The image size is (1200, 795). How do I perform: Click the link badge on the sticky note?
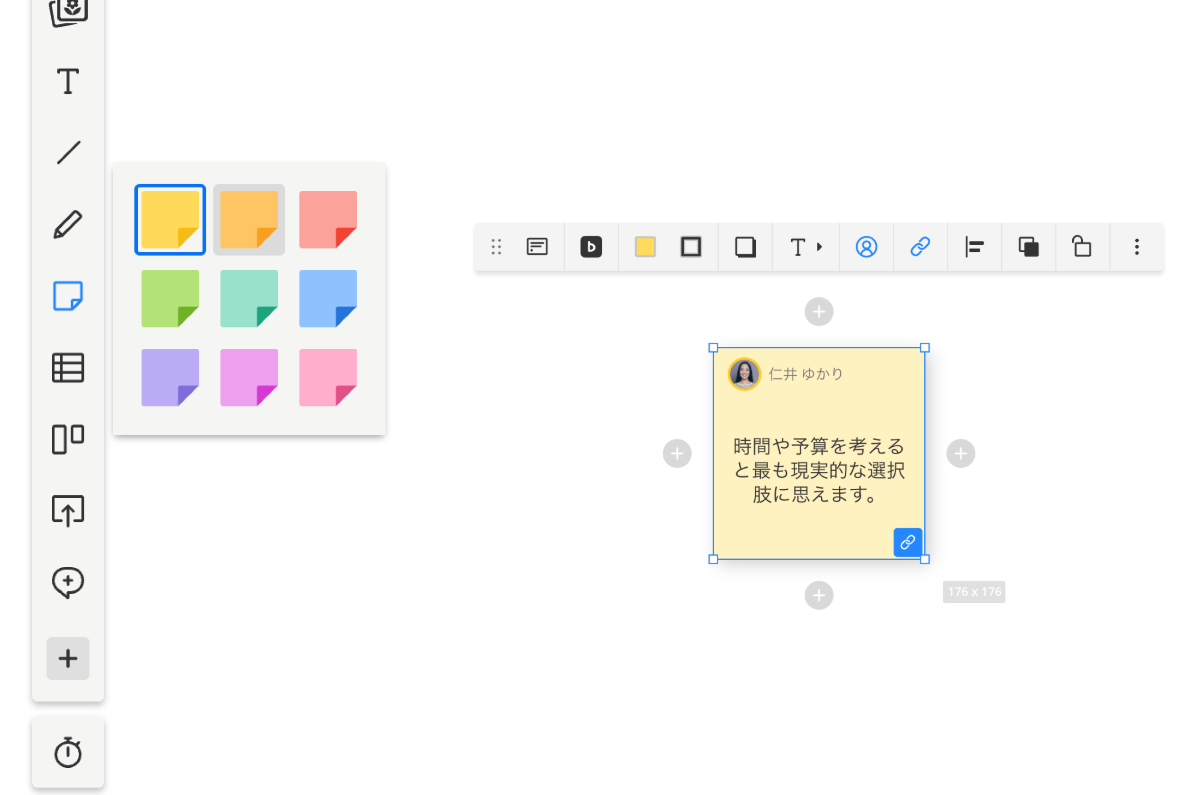tap(907, 542)
